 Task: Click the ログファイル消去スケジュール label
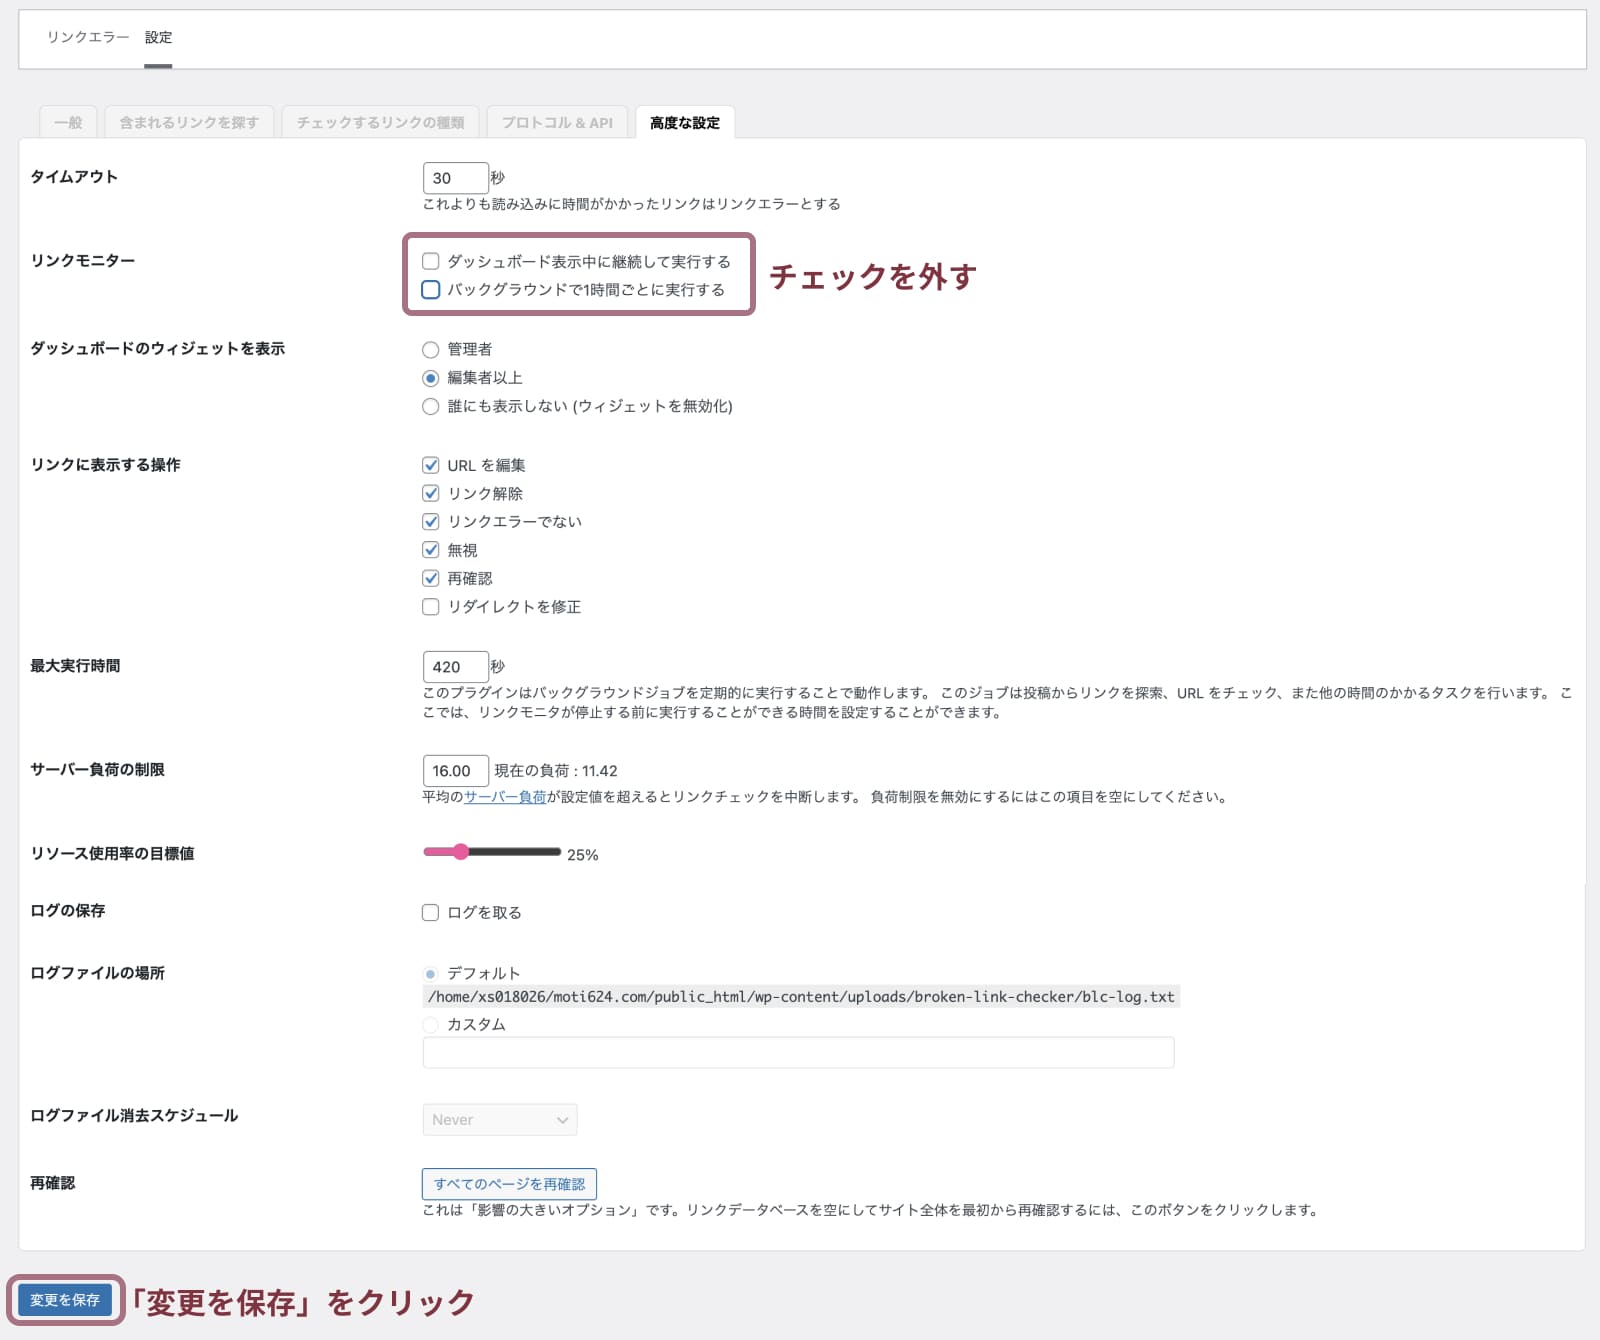(134, 1116)
